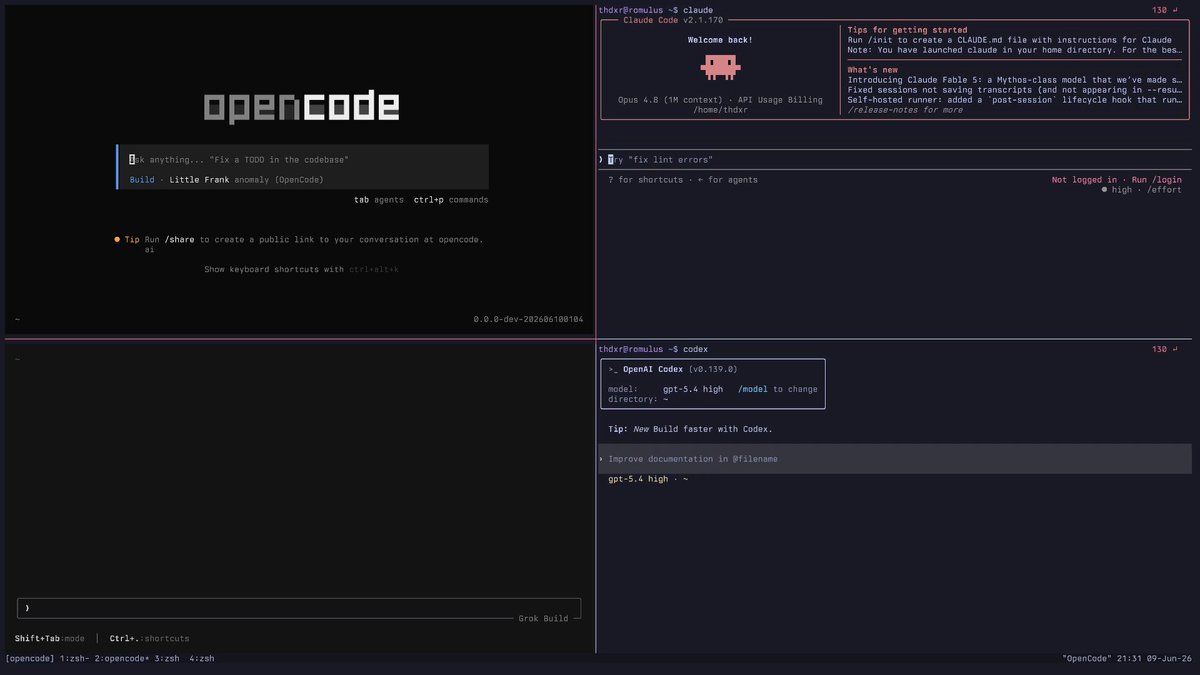The width and height of the screenshot is (1200, 675).
Task: Click 'Shift+Tab:mode' hint in Grok pane
Action: point(50,638)
